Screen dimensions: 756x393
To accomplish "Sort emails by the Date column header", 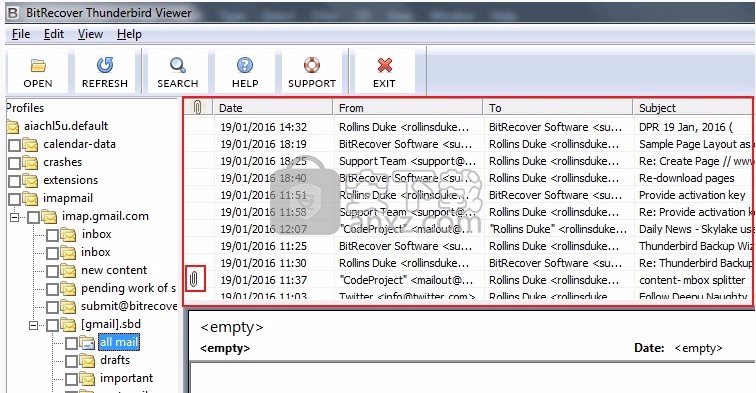I will 273,108.
